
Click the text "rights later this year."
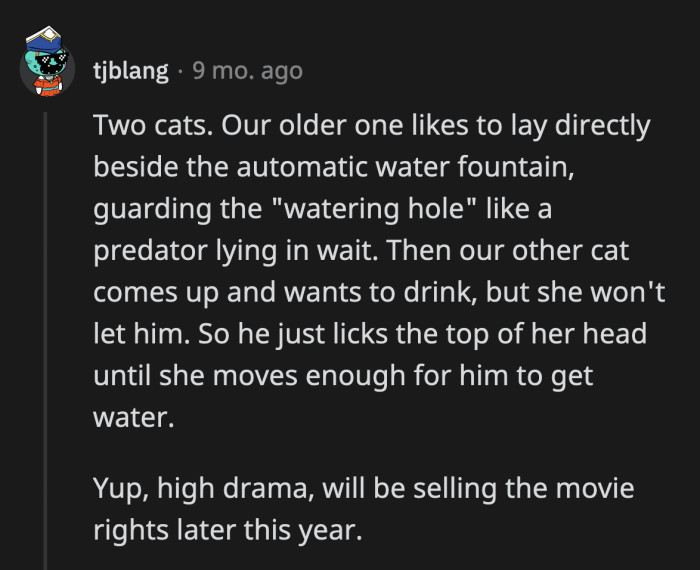click(x=225, y=530)
